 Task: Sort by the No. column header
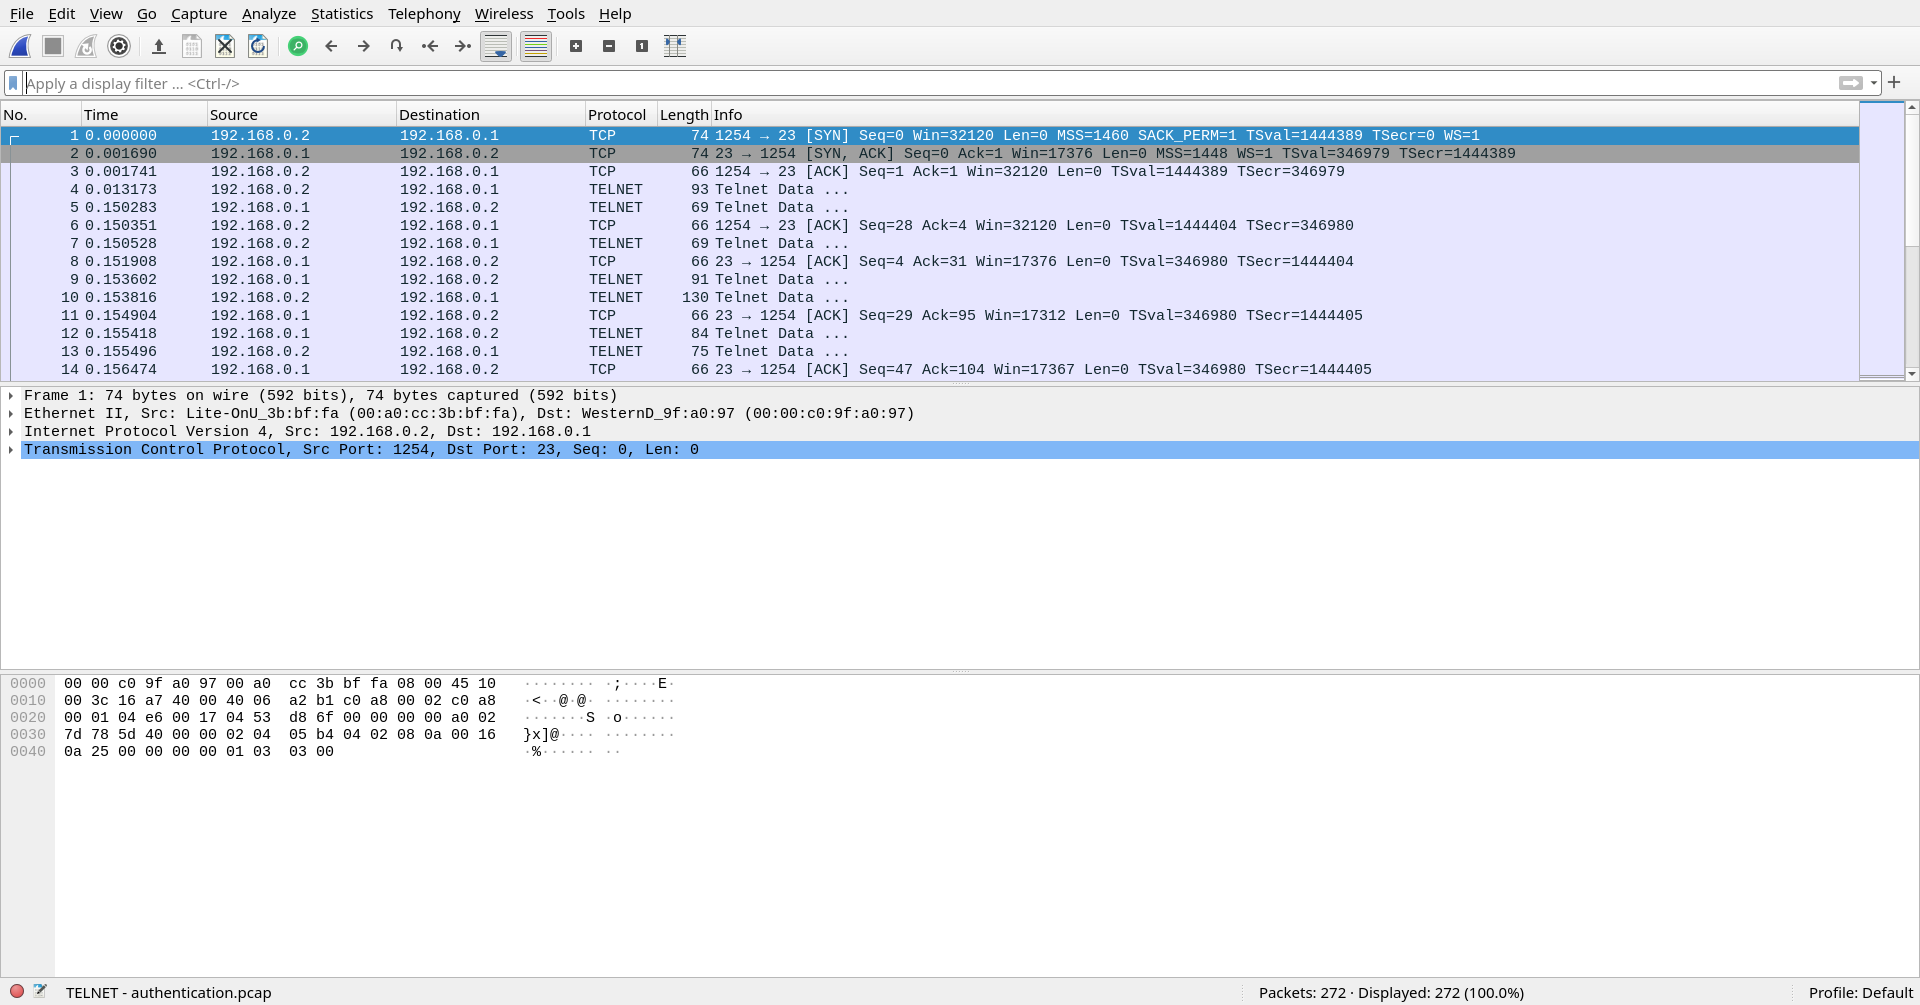coord(40,114)
